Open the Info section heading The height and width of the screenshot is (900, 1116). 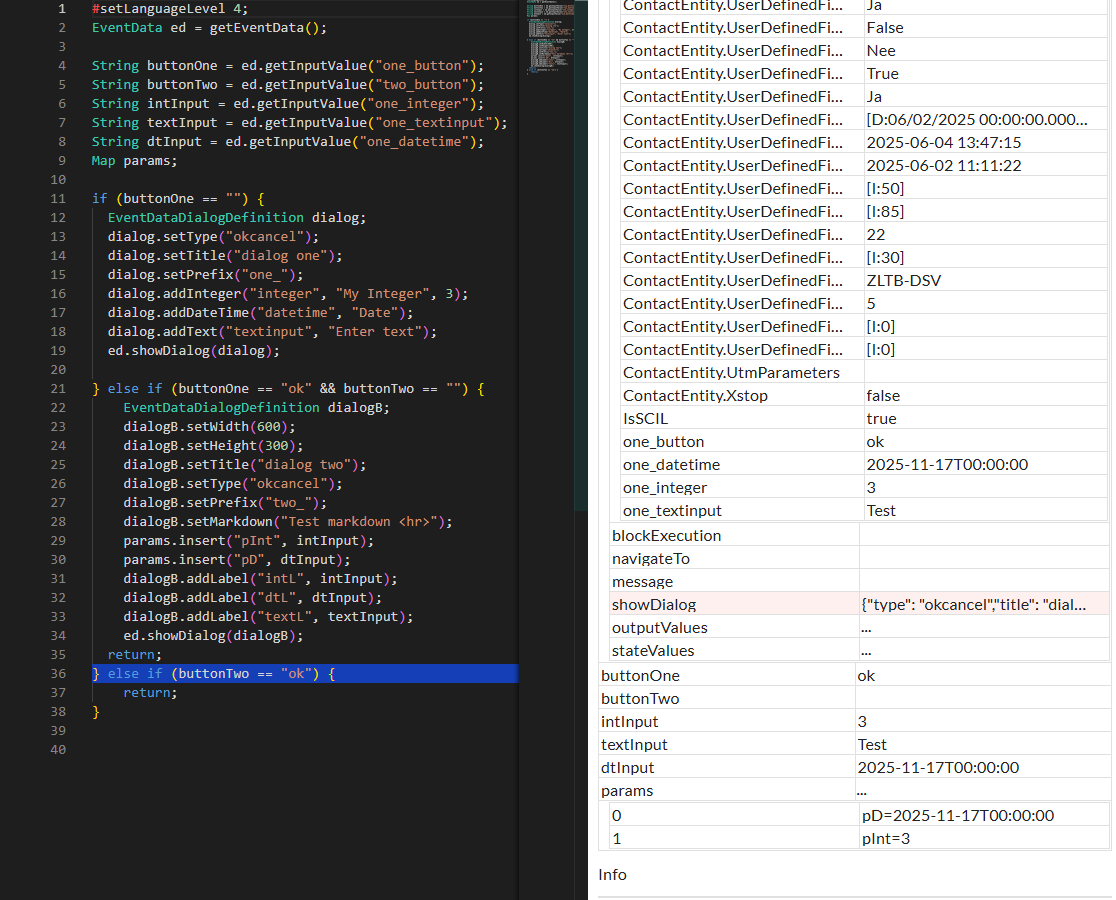point(612,874)
